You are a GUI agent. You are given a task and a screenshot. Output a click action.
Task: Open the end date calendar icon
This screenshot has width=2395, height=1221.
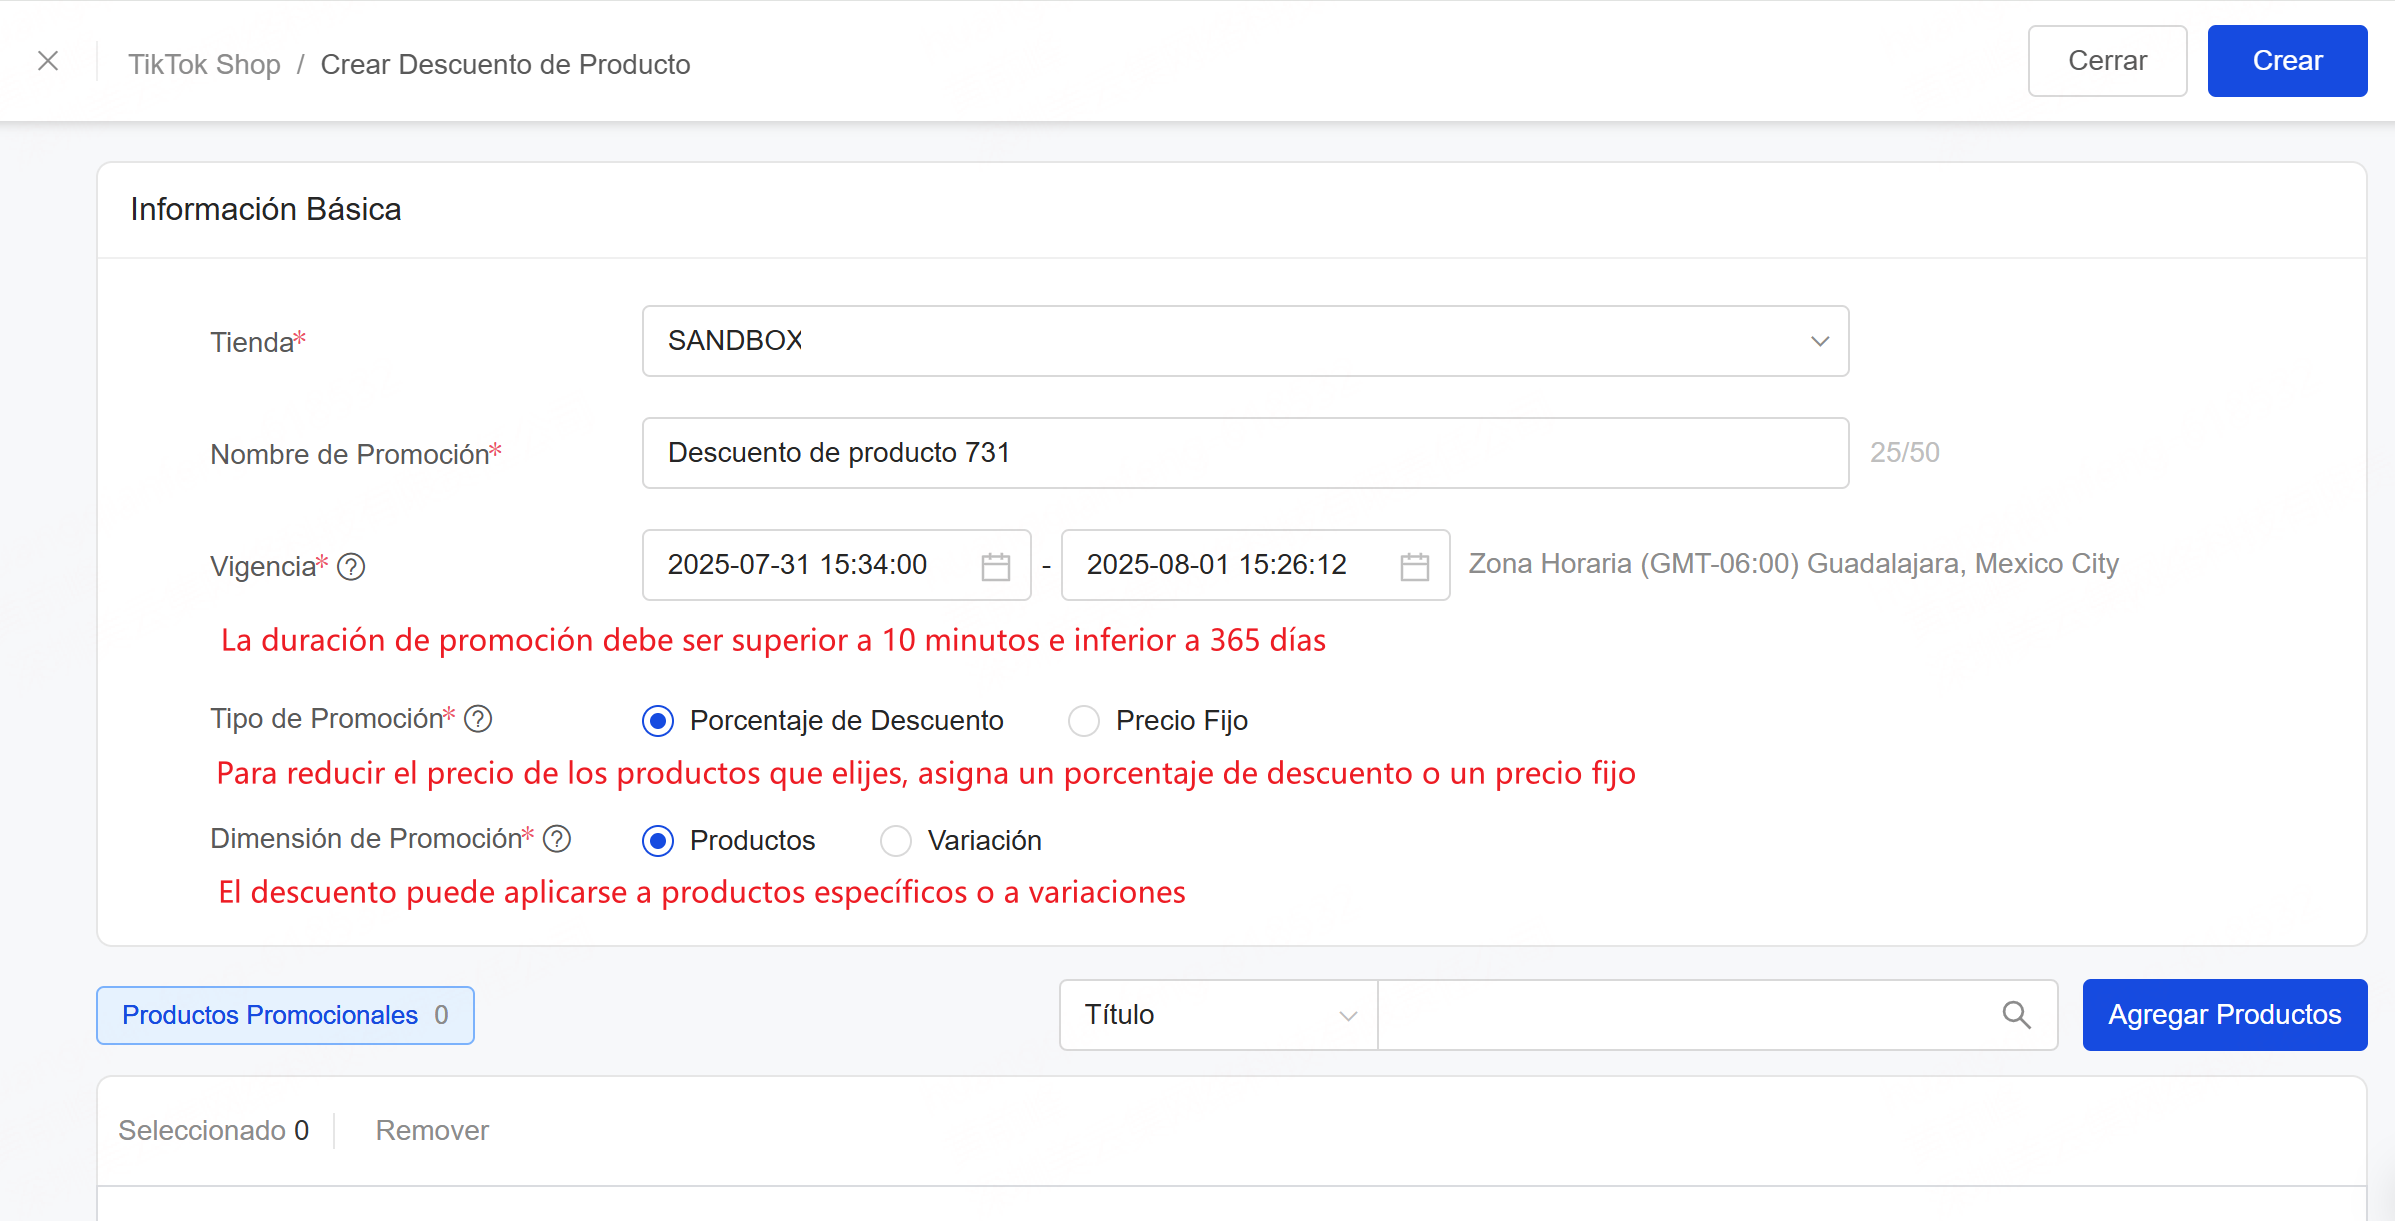tap(1414, 566)
